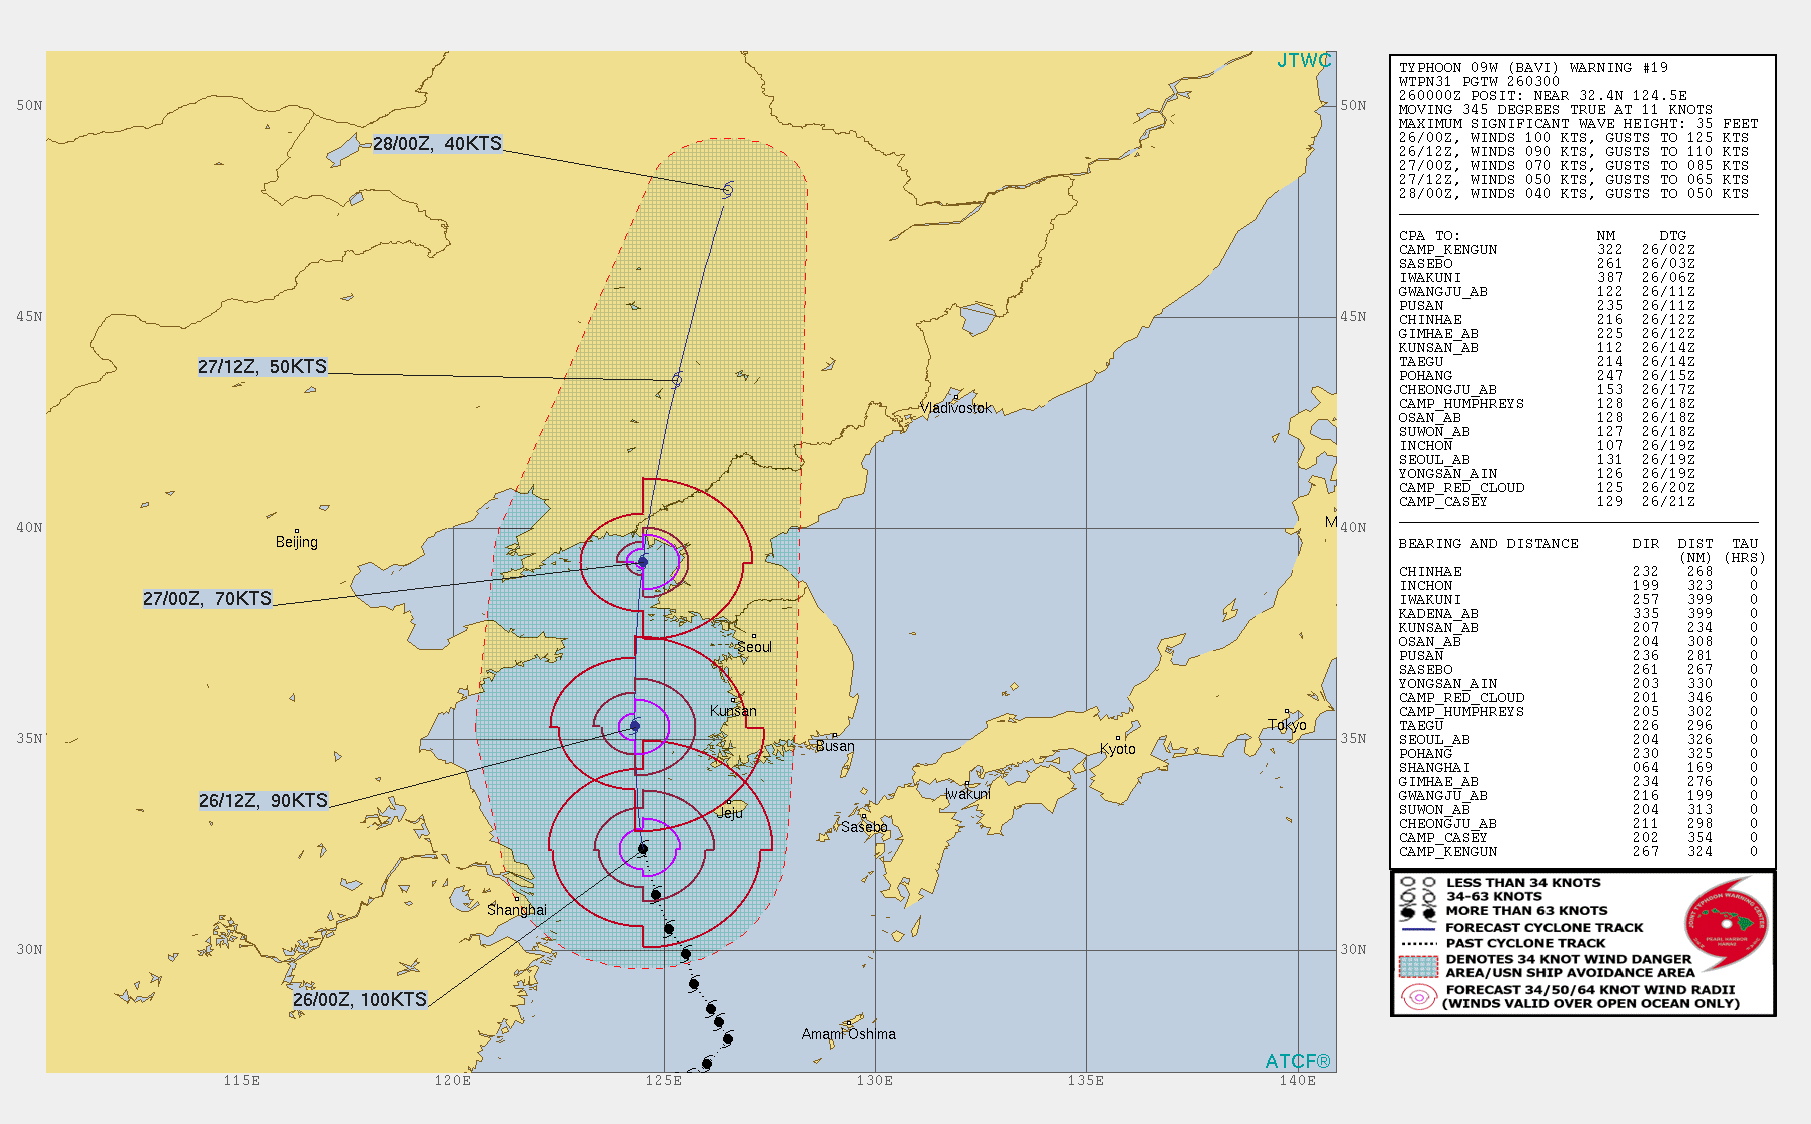The height and width of the screenshot is (1124, 1811).
Task: Click the Amami Oshima label
Action: pos(849,1034)
